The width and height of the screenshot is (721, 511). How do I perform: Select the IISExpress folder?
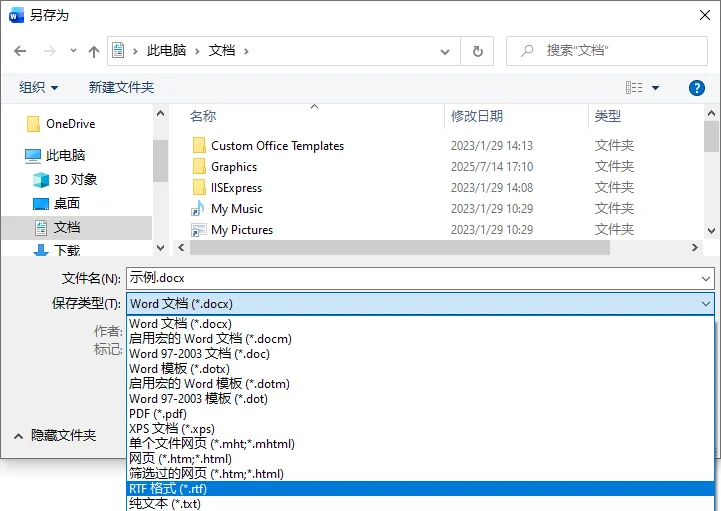click(236, 188)
